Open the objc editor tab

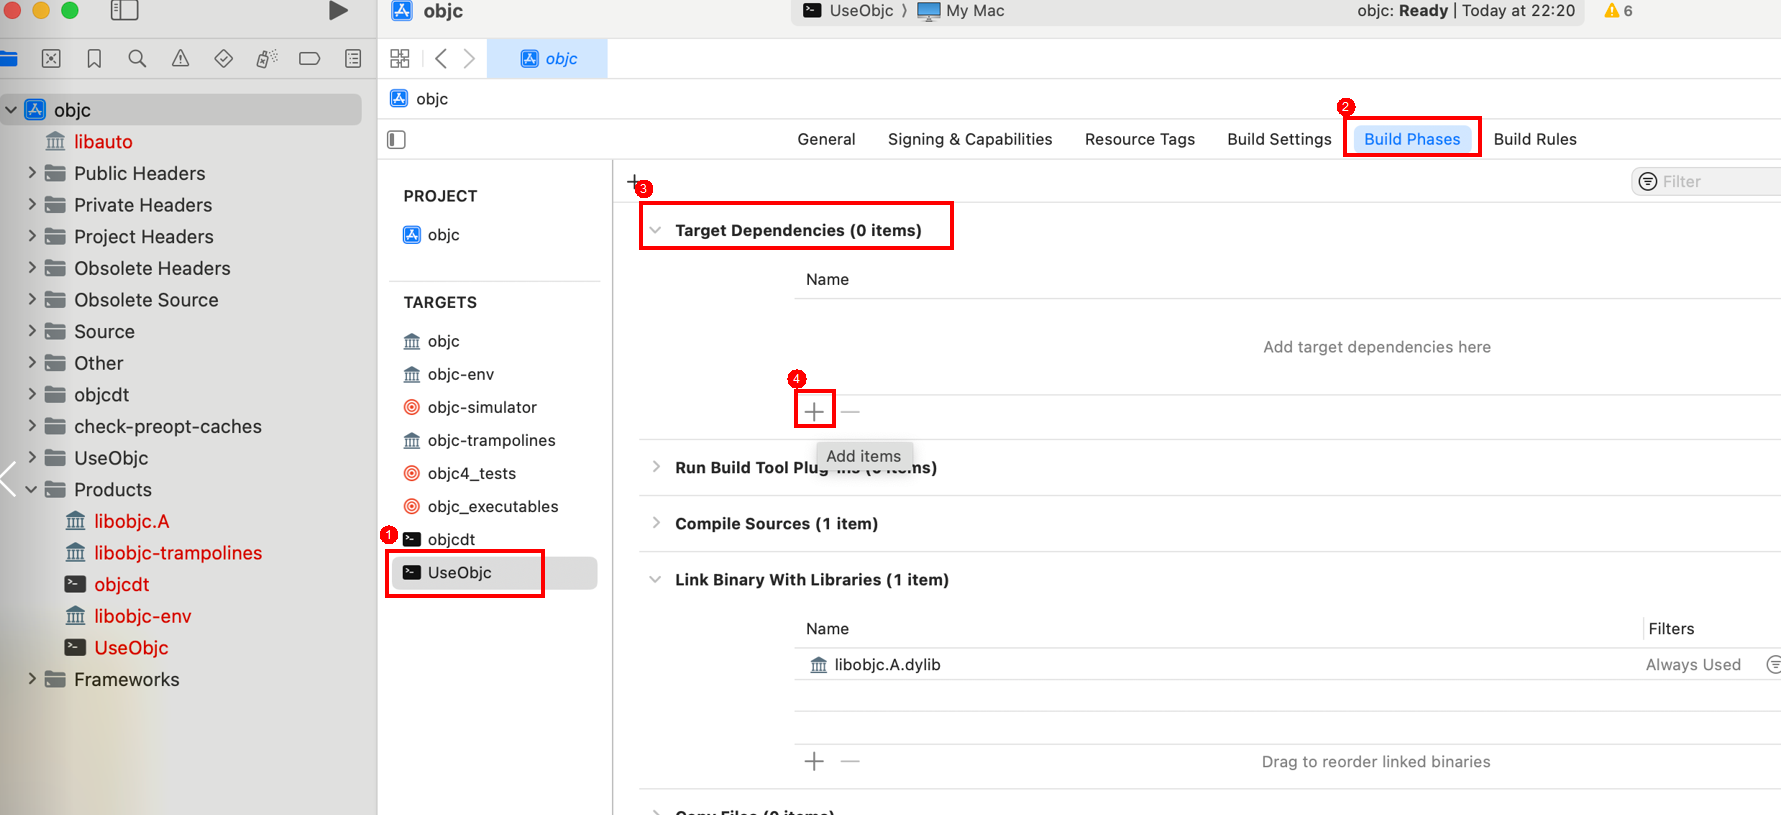tap(548, 59)
